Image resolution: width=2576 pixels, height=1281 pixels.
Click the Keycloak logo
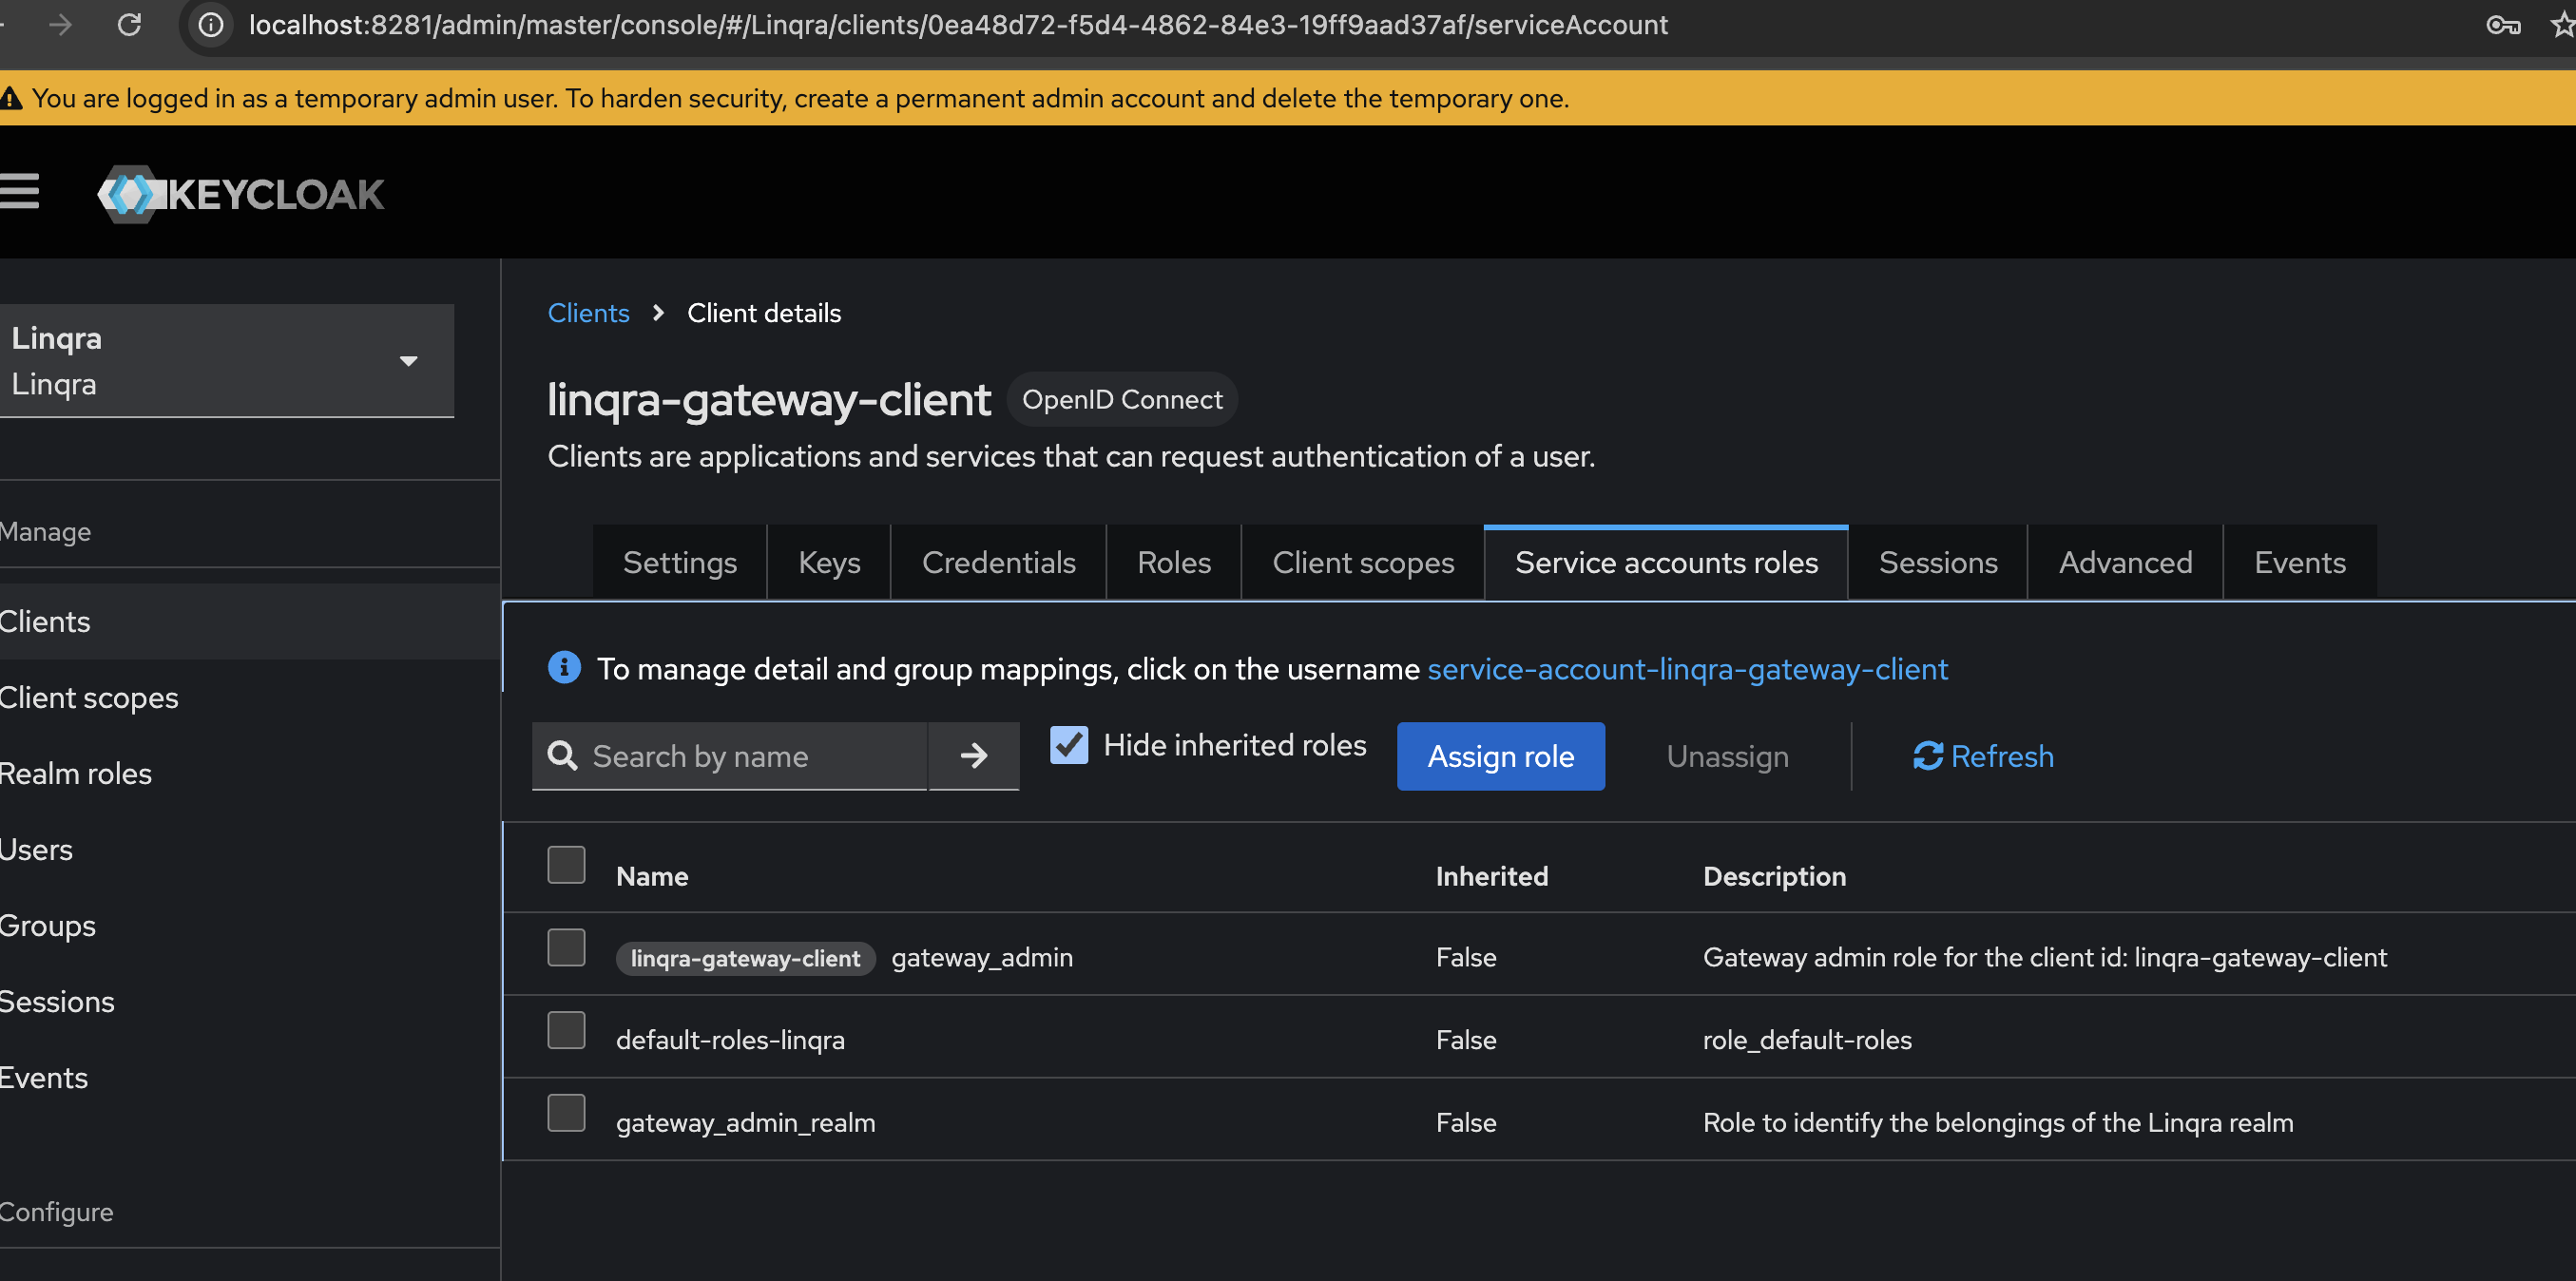coord(240,195)
